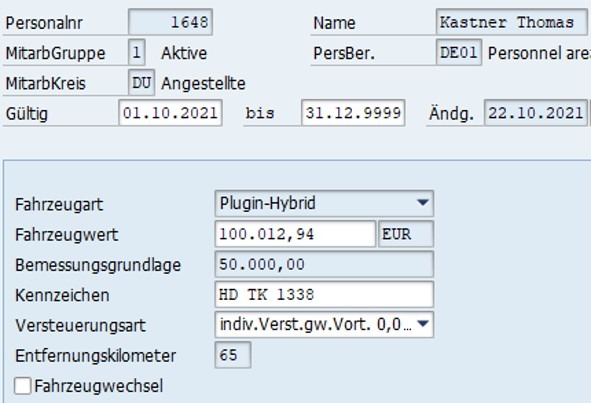
Task: Click the Versteuerungsart label
Action: [80, 325]
